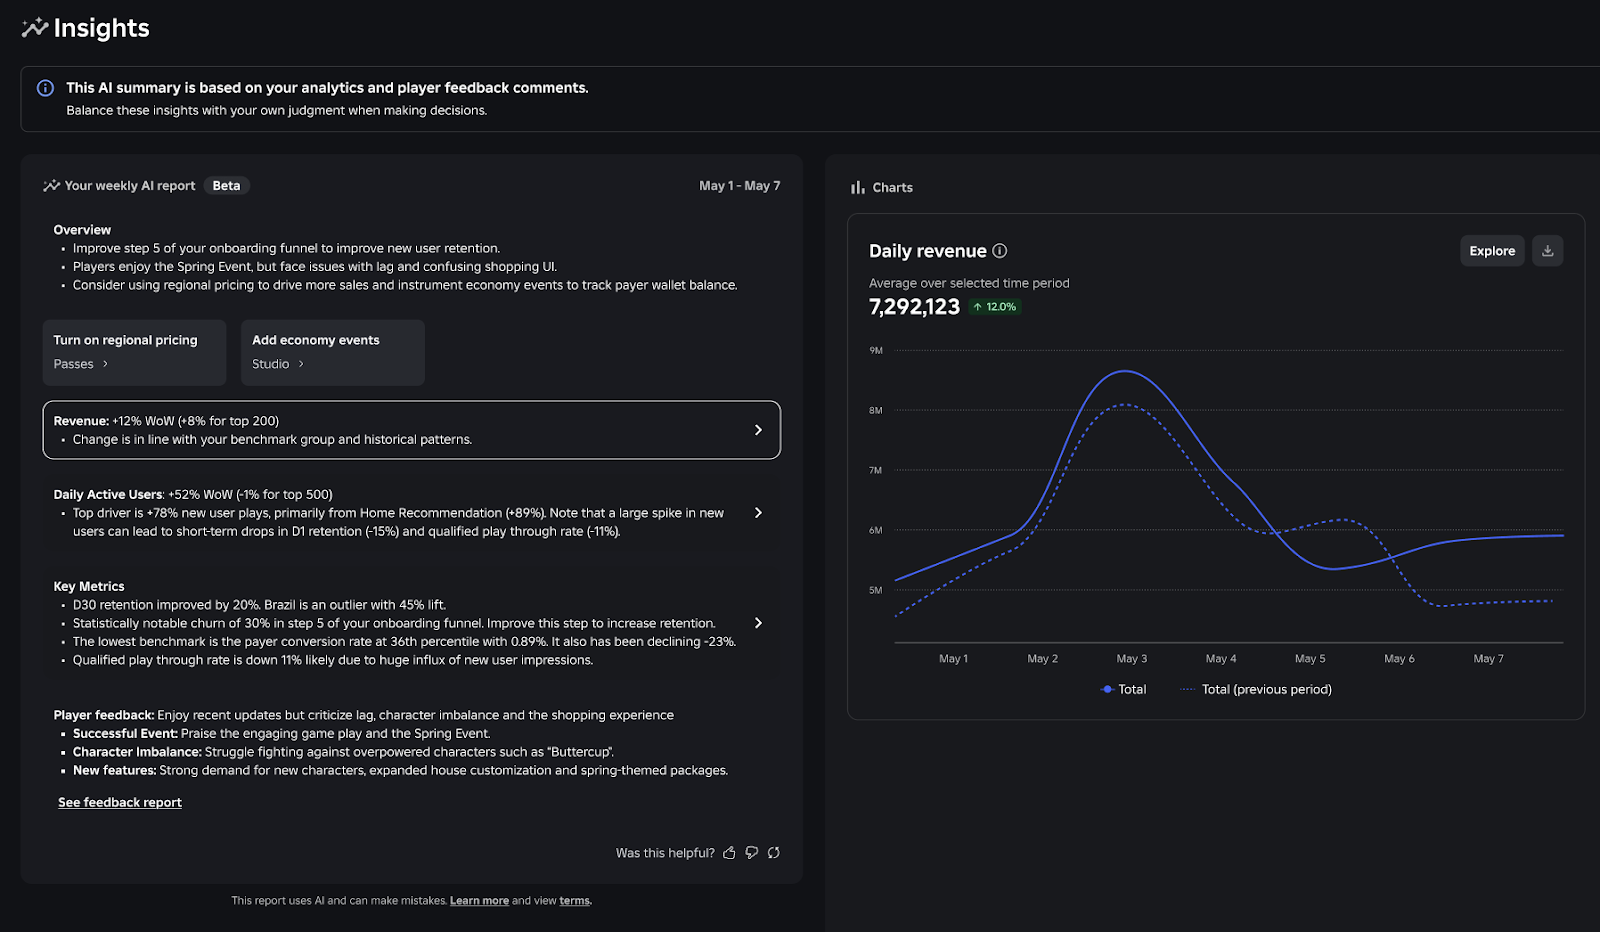Click the sparkle icon beside weekly AI report
Screen dimensions: 1600x932
click(x=49, y=185)
